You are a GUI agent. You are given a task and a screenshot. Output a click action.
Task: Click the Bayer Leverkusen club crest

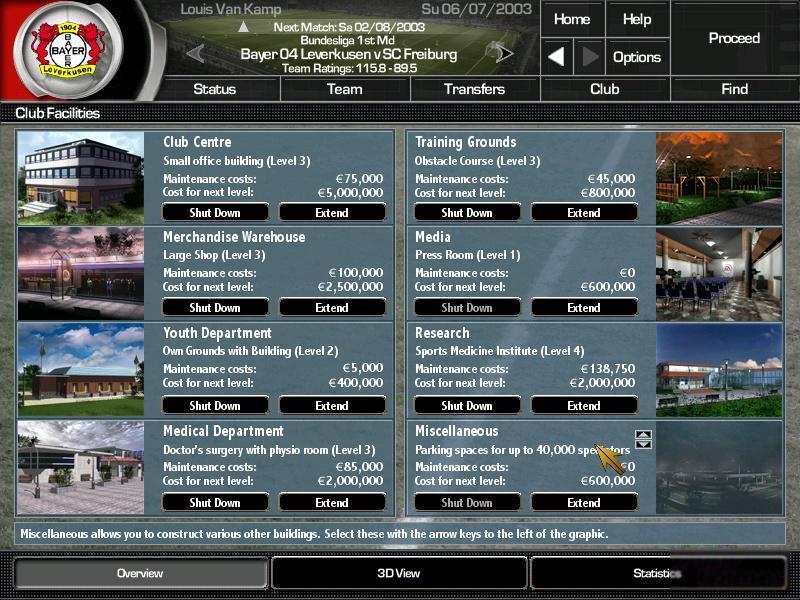click(x=68, y=50)
